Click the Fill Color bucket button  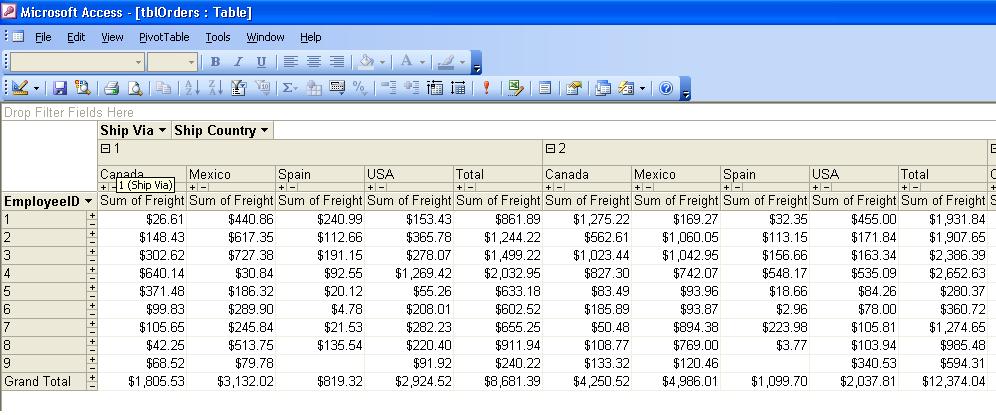[366, 62]
